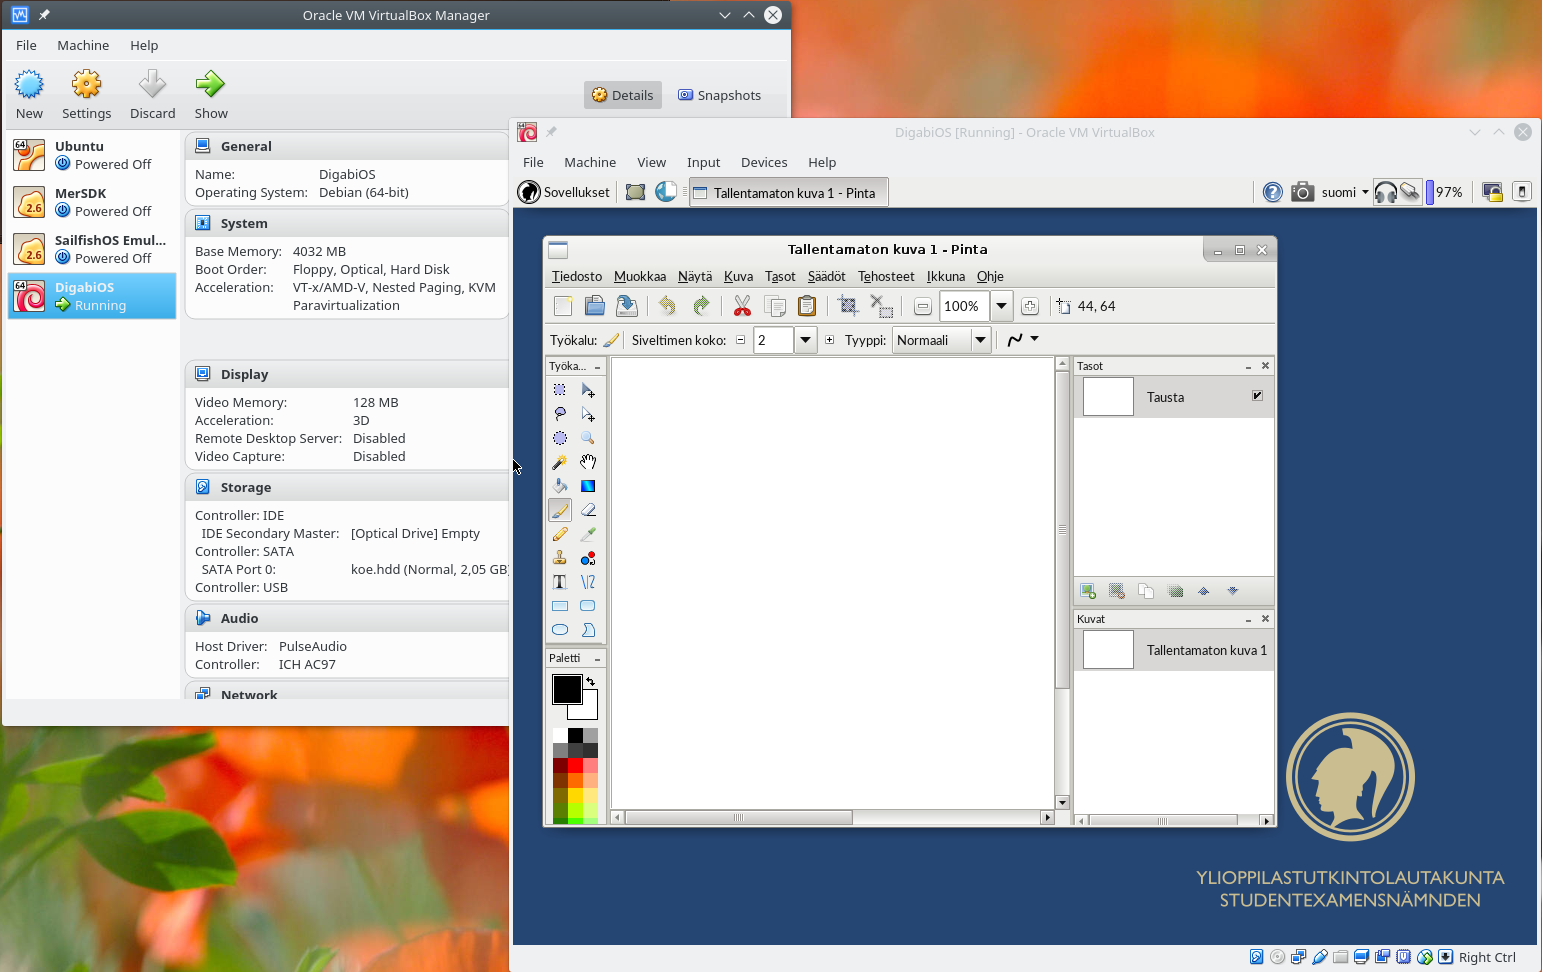Choose the Text tool in Pinta
Viewport: 1542px width, 972px height.
tap(560, 582)
